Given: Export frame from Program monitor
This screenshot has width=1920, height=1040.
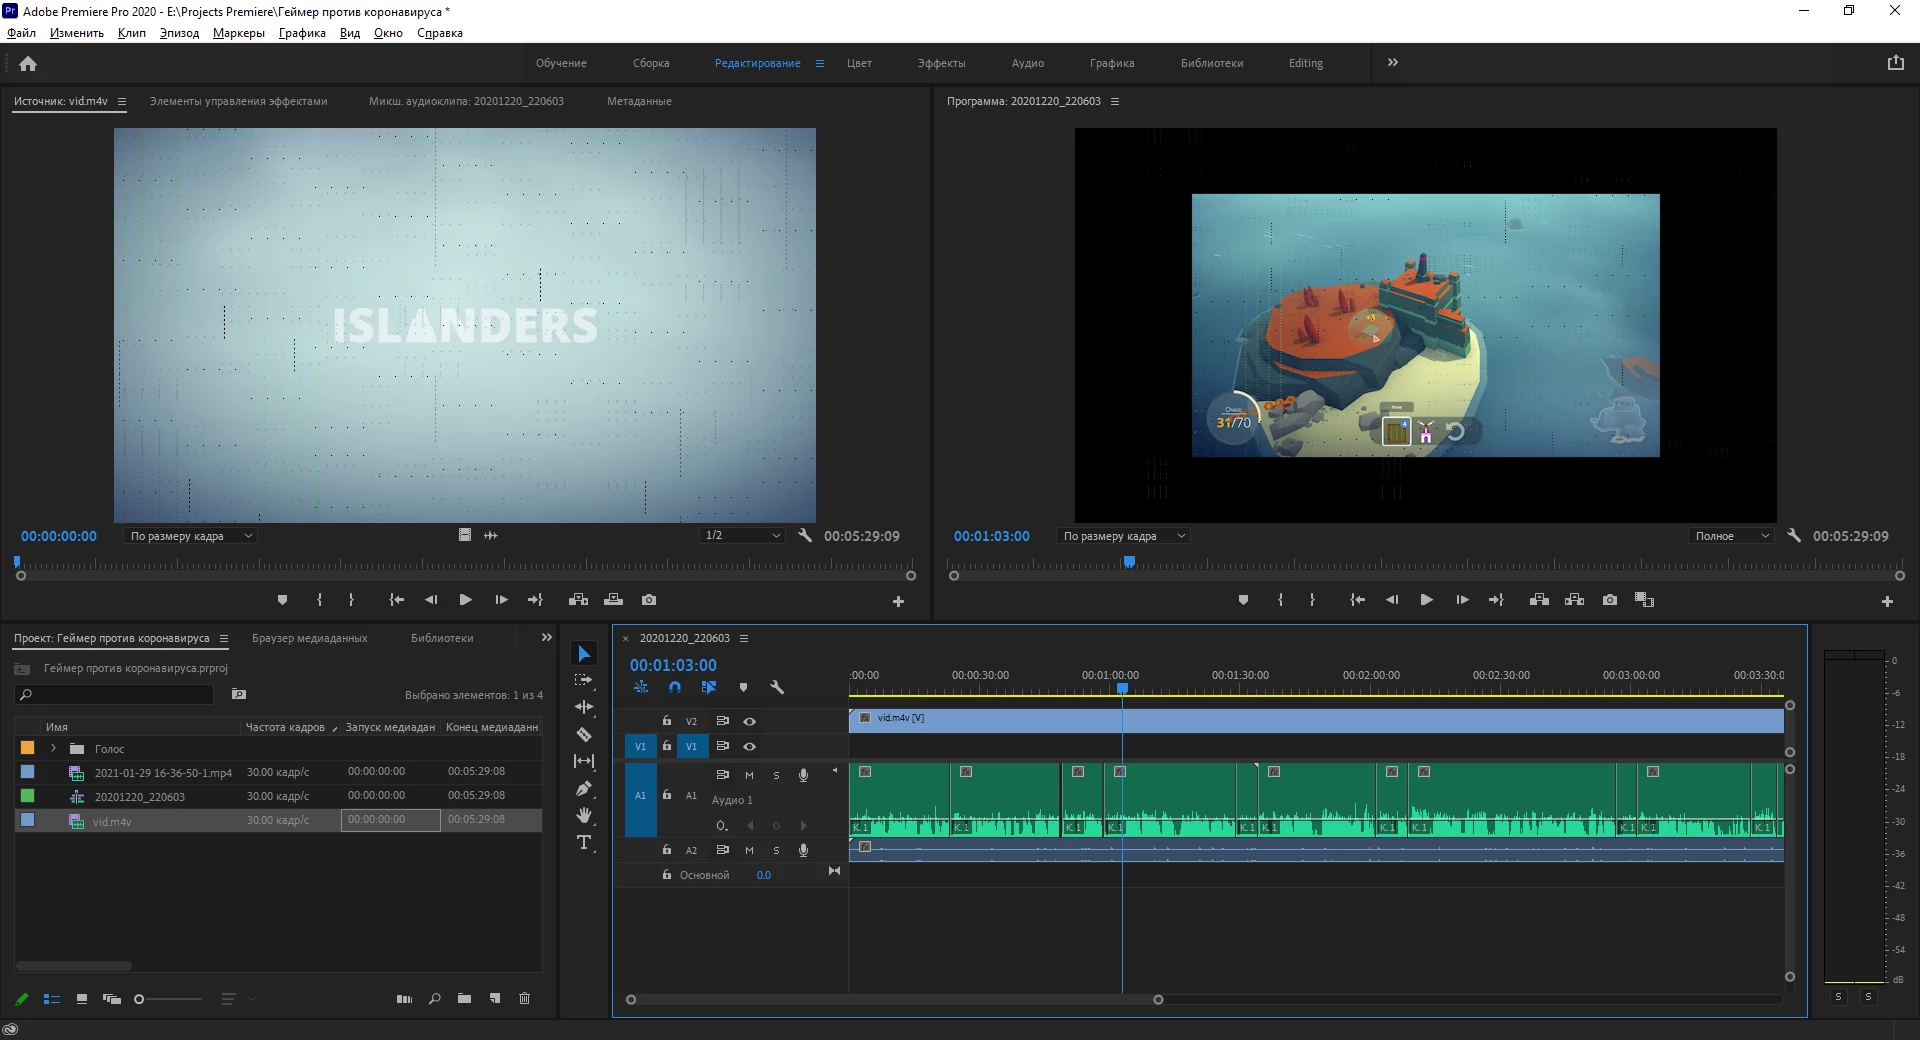Looking at the screenshot, I should point(1609,600).
